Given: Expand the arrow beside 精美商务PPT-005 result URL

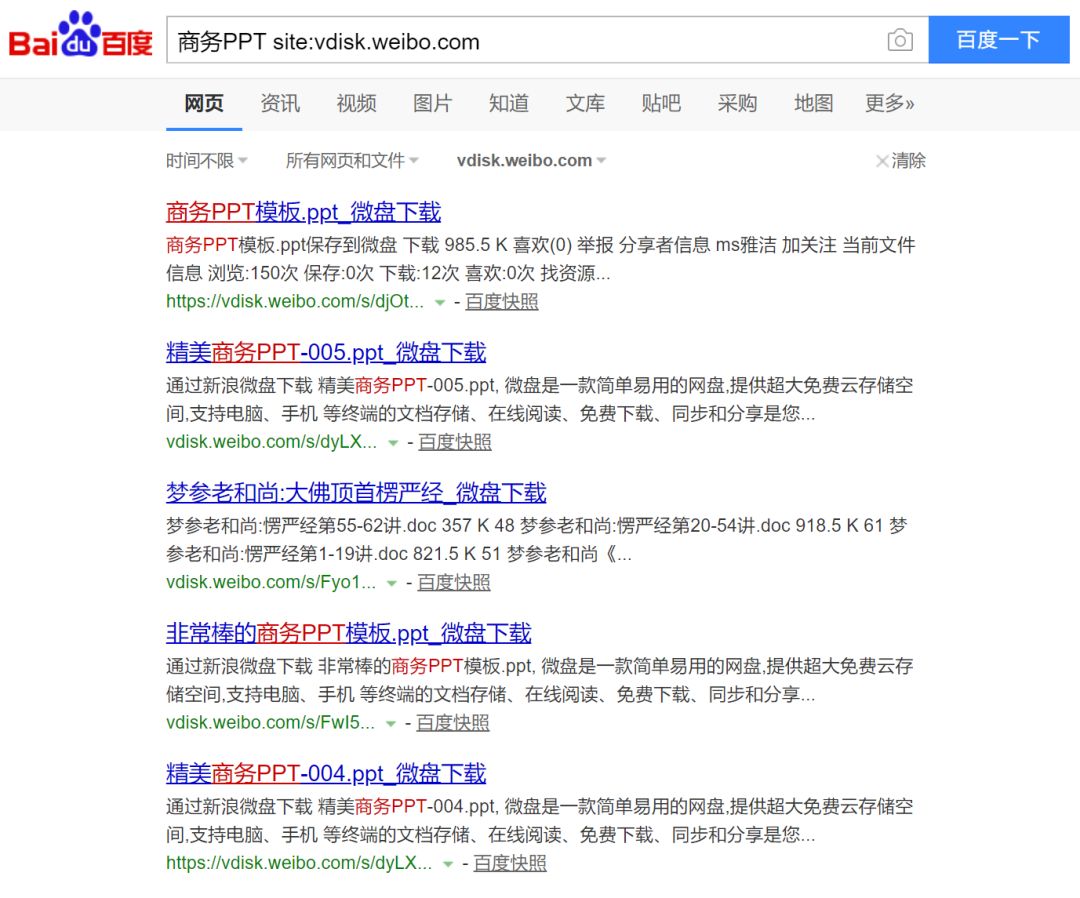Looking at the screenshot, I should pyautogui.click(x=392, y=442).
